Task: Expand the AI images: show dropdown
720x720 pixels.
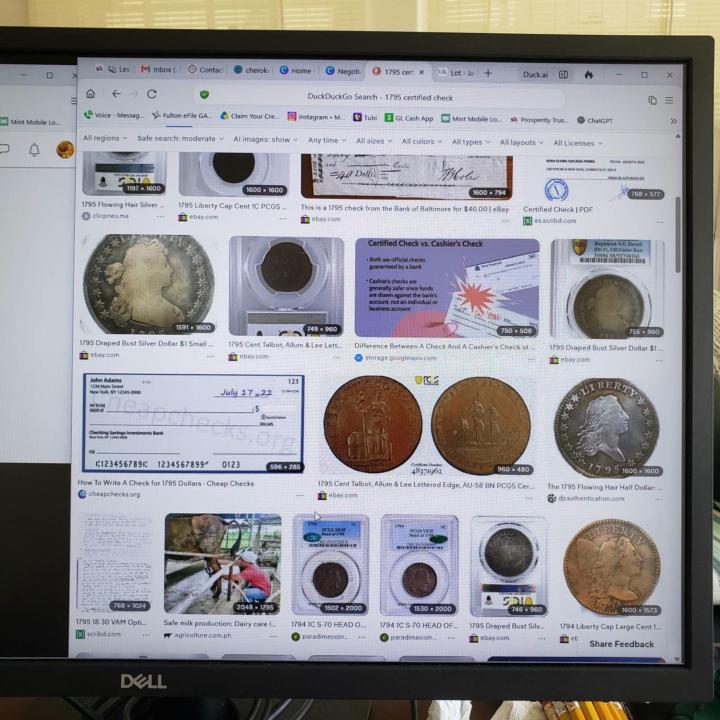Action: [x=265, y=139]
